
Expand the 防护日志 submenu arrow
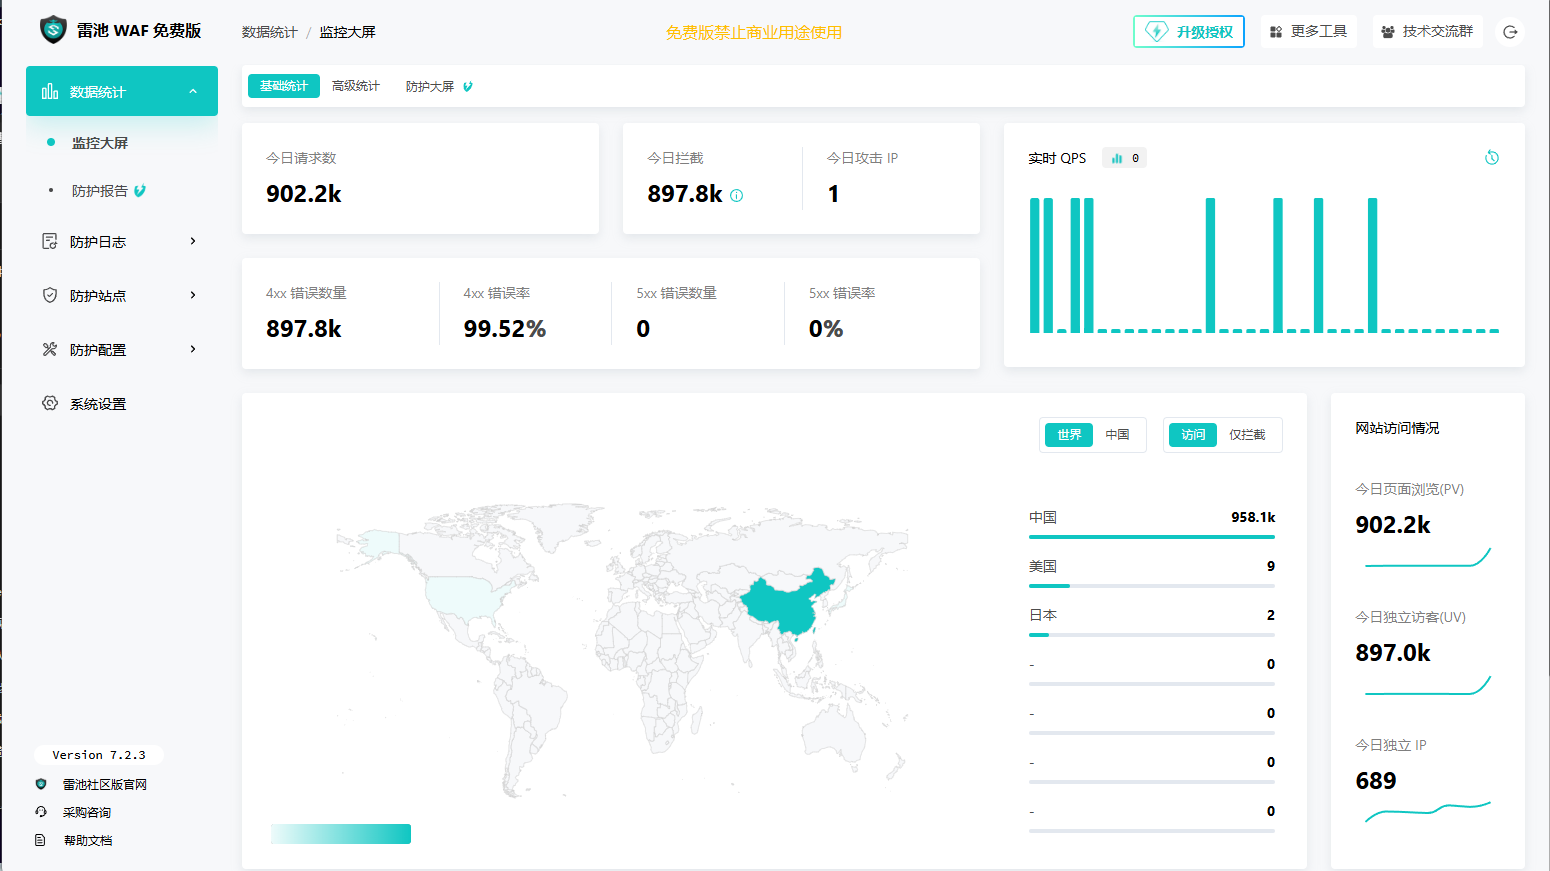193,241
